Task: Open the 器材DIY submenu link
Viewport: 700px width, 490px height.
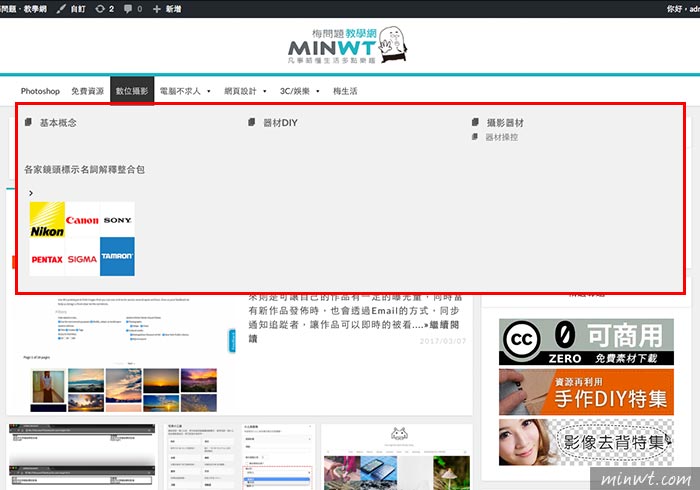Action: pos(280,123)
